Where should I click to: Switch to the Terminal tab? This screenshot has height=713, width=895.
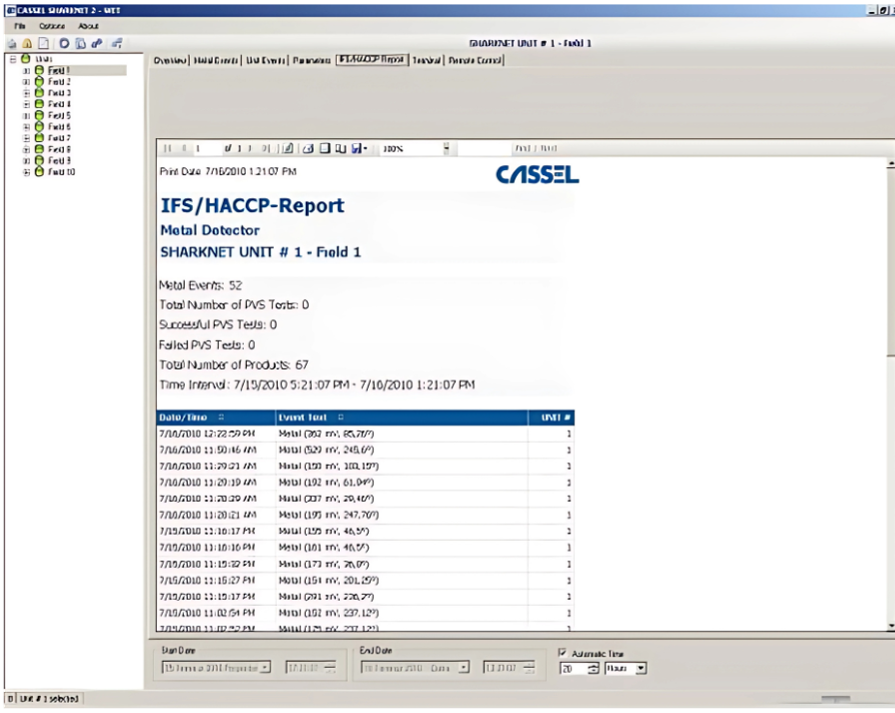coord(426,61)
